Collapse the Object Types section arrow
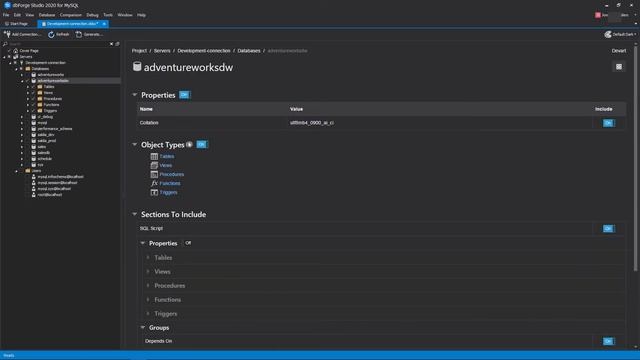This screenshot has height=360, width=640. [x=135, y=144]
